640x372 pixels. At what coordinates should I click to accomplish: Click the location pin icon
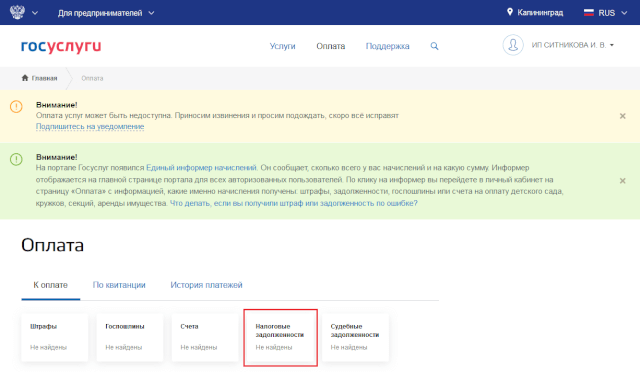click(x=510, y=12)
